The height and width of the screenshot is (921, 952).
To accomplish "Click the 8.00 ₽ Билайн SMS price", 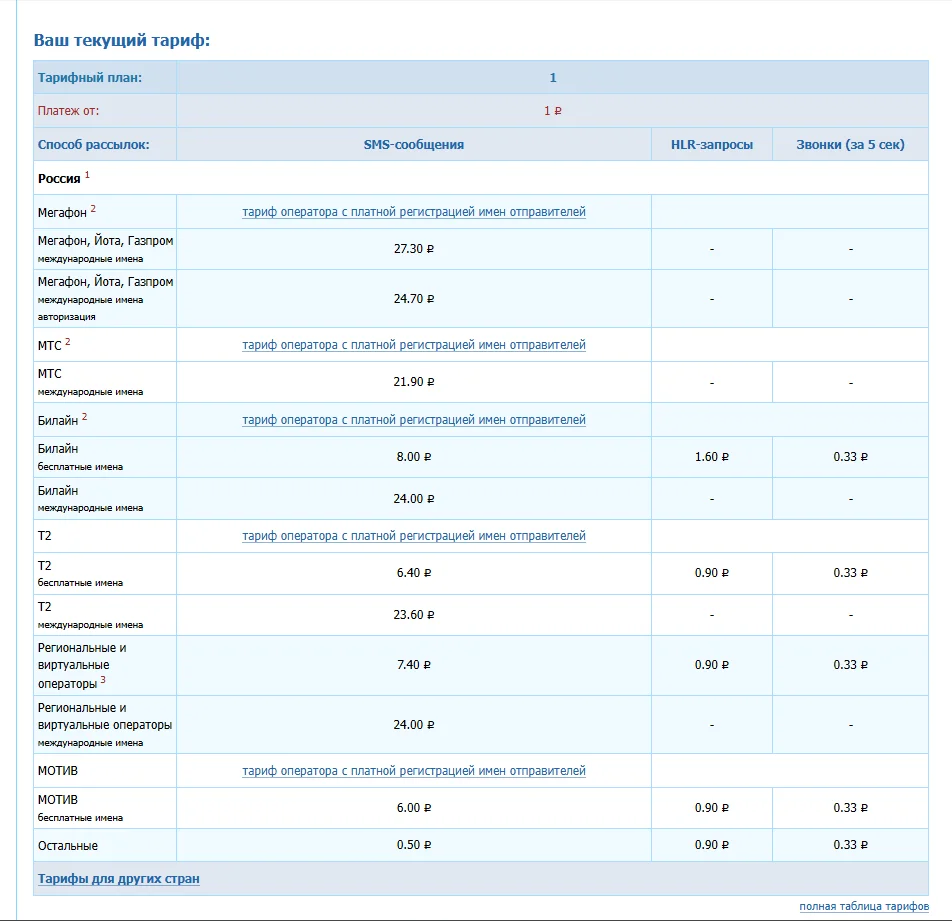I will click(x=413, y=457).
